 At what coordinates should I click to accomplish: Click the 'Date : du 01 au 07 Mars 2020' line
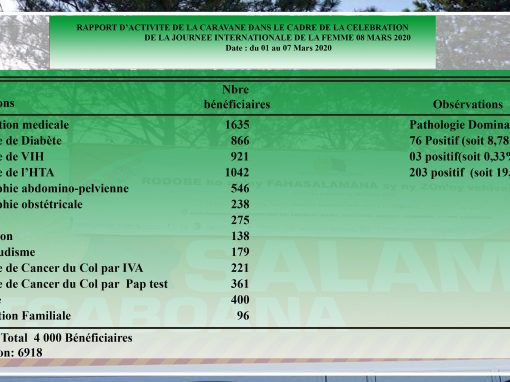278,48
